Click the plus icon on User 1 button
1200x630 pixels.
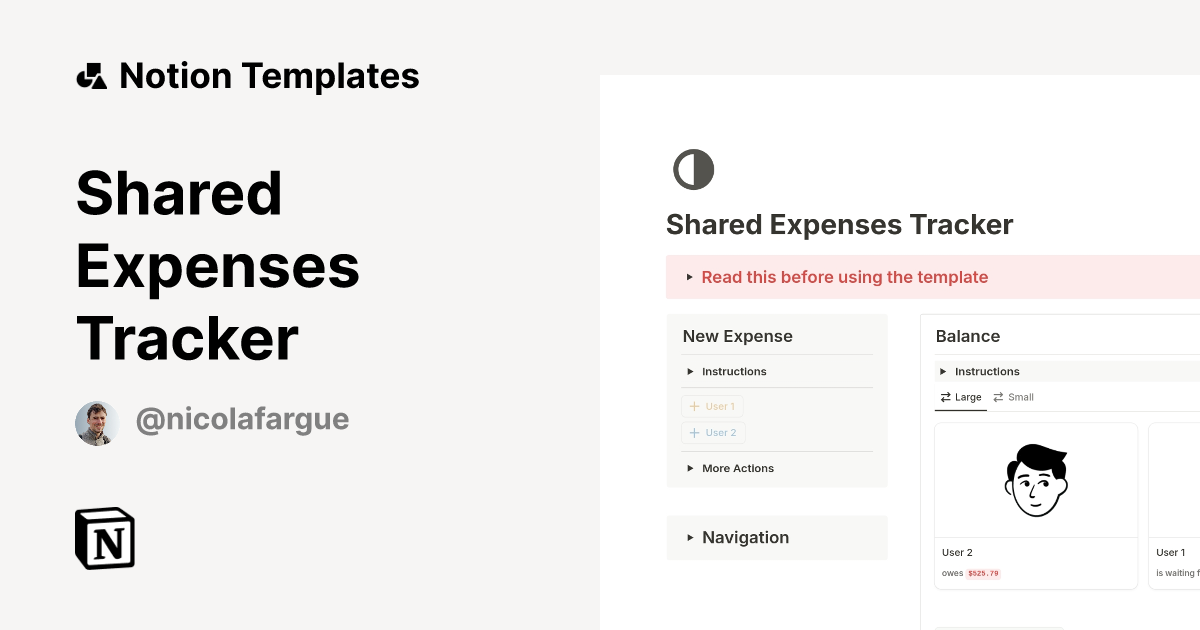pos(693,406)
